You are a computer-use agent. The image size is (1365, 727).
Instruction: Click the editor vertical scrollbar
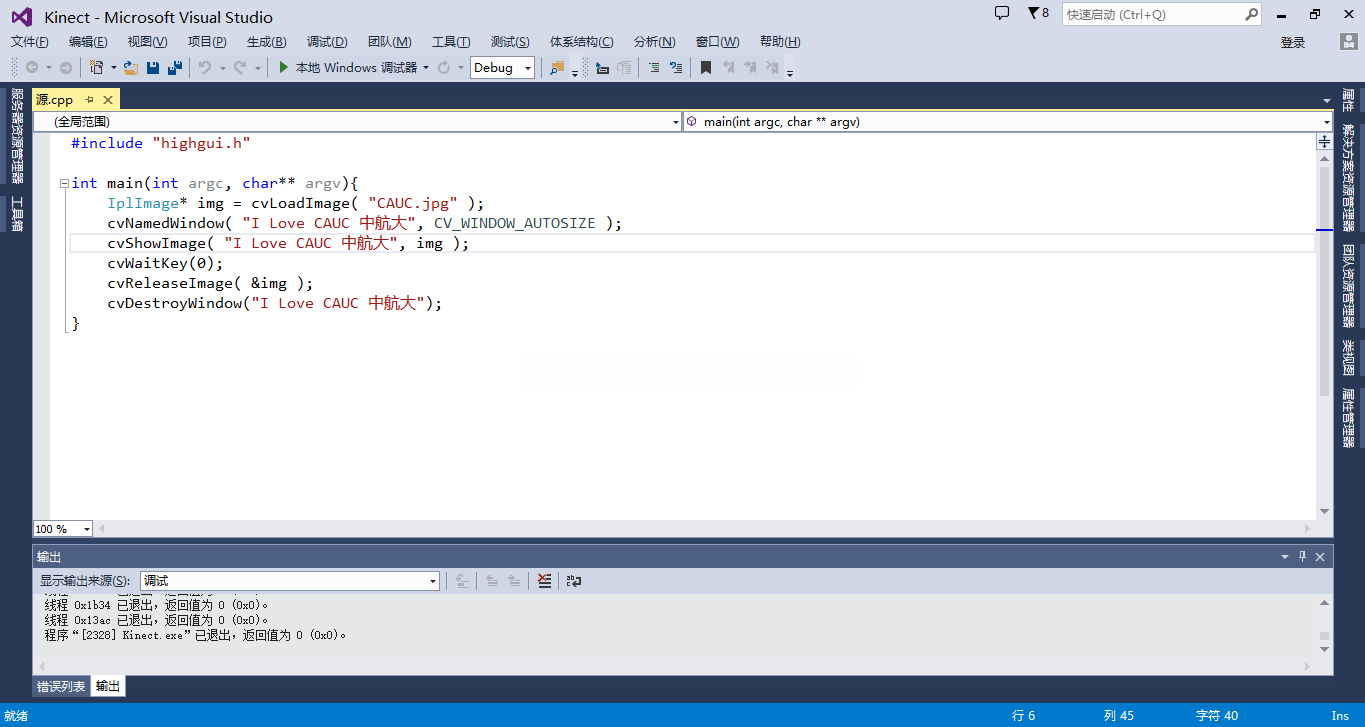coord(1324,300)
